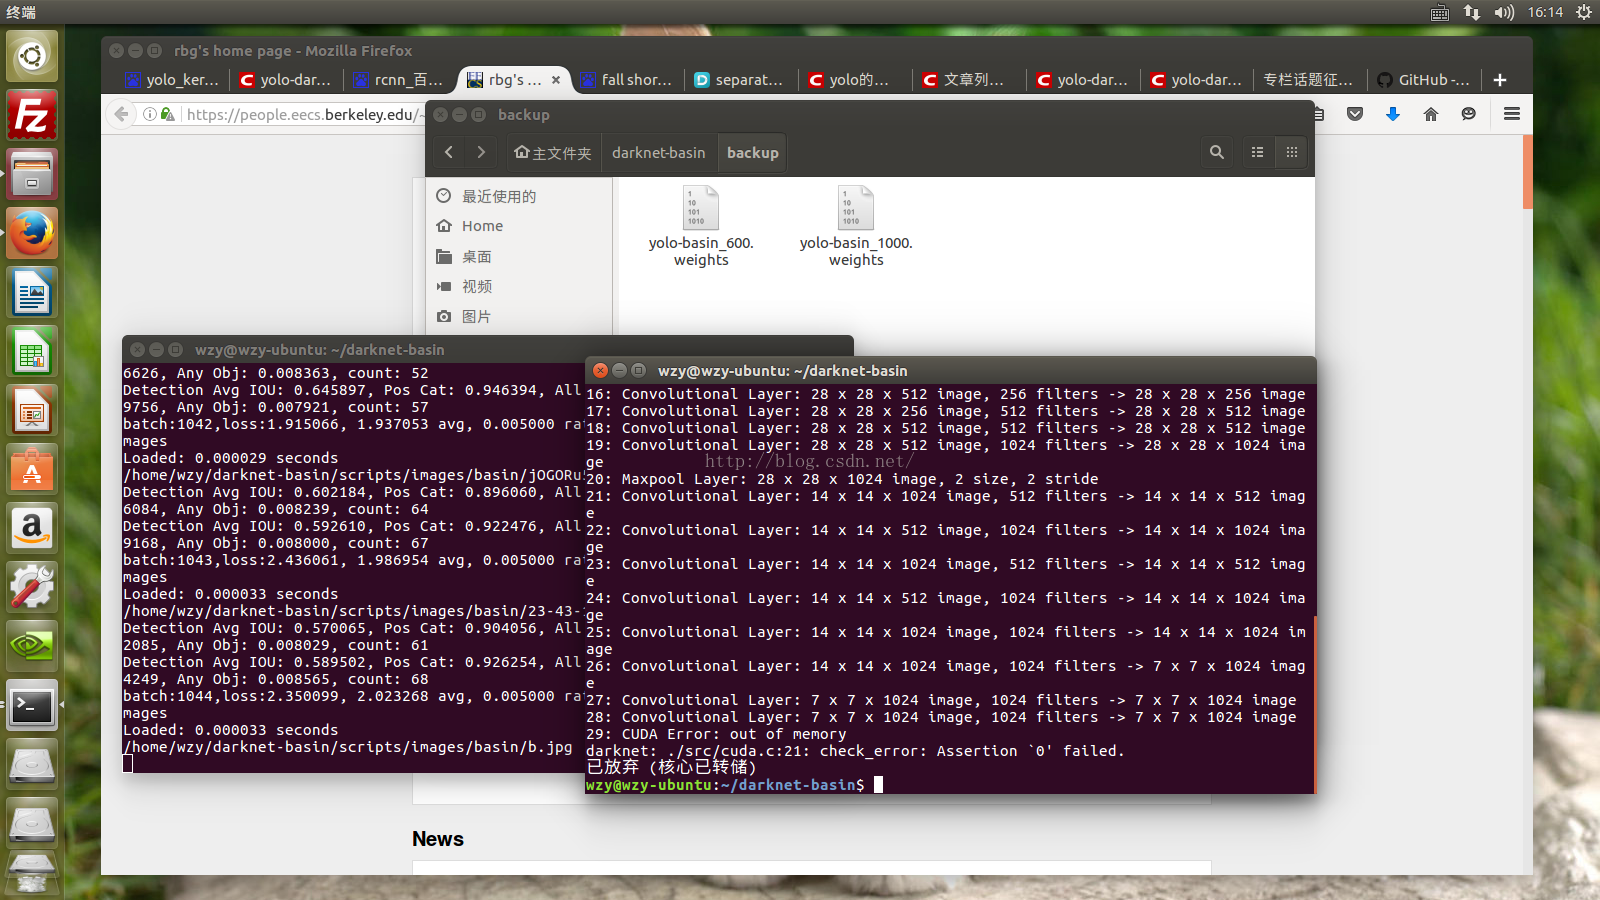Click the Firefox back arrow button
Screen dimensions: 1600x900
pos(121,114)
